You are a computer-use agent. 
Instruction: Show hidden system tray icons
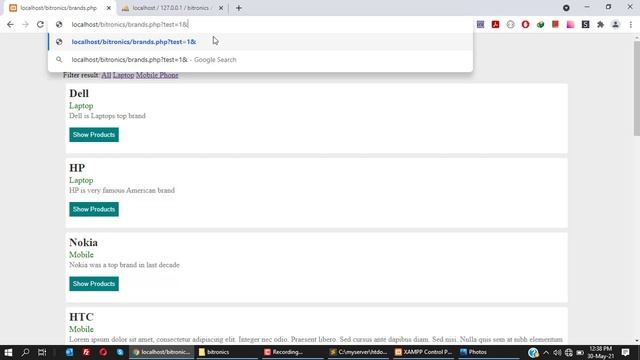click(546, 352)
